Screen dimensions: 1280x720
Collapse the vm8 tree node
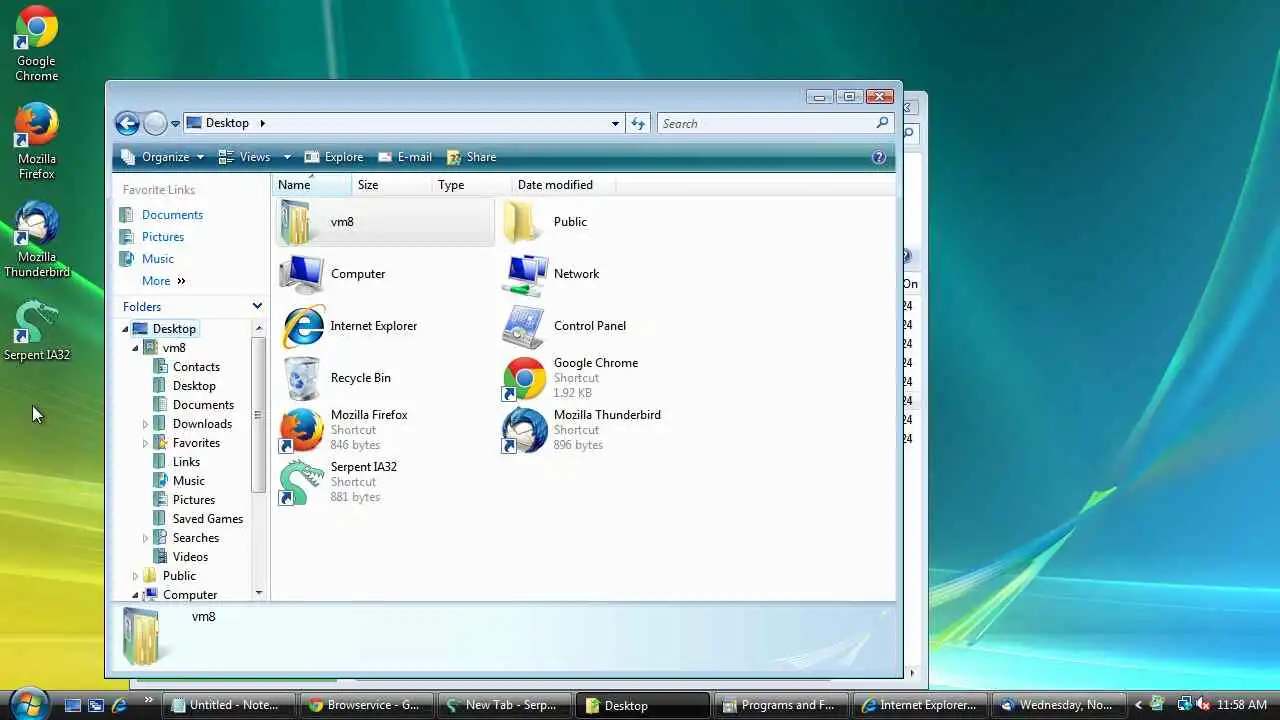coord(135,348)
